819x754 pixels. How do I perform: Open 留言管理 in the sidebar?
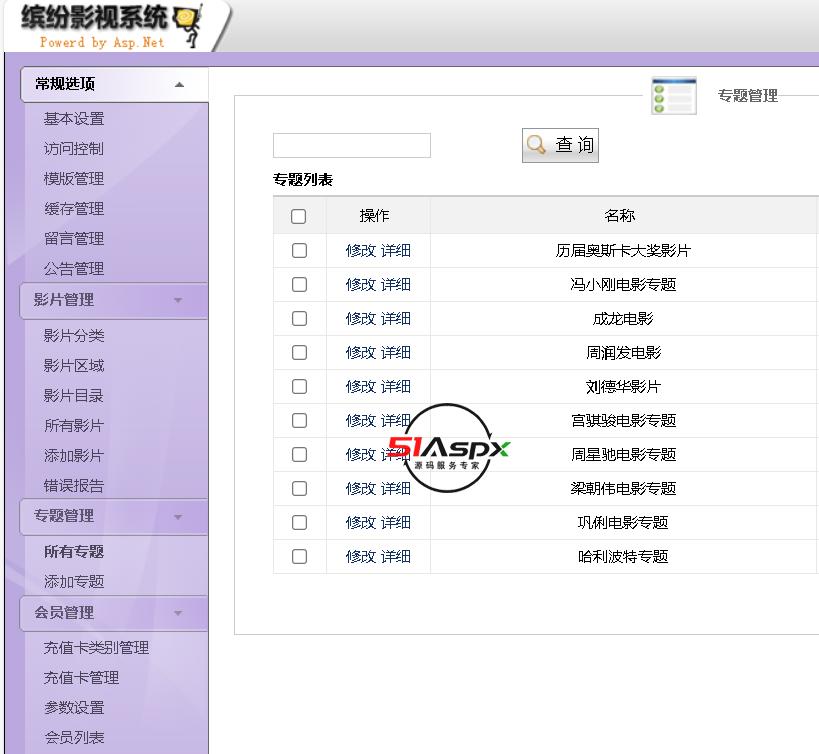[74, 239]
